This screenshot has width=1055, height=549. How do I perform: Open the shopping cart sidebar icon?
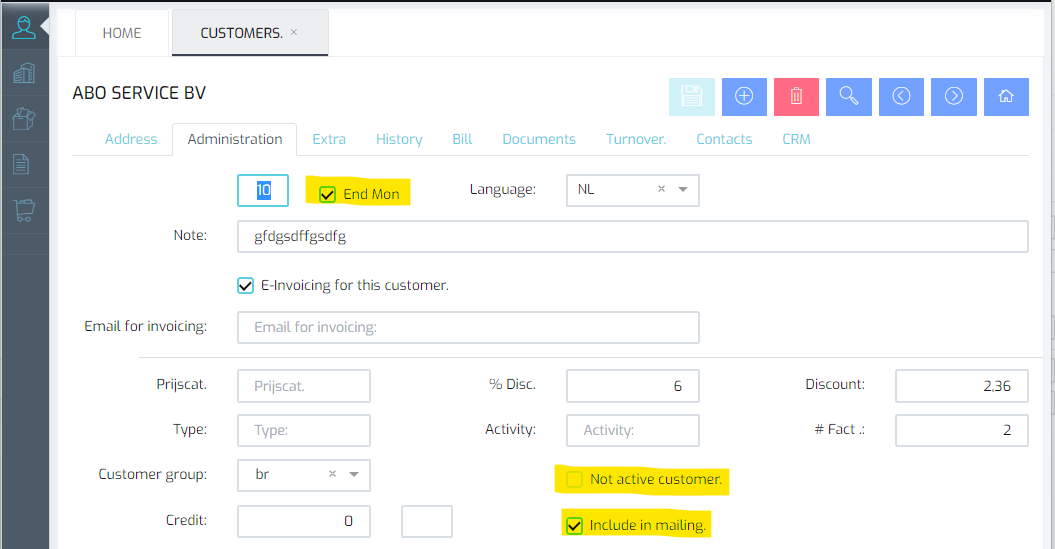24,210
